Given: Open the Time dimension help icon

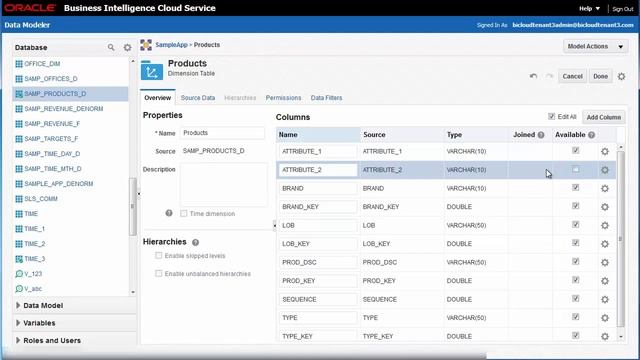Looking at the screenshot, I should pyautogui.click(x=169, y=213).
